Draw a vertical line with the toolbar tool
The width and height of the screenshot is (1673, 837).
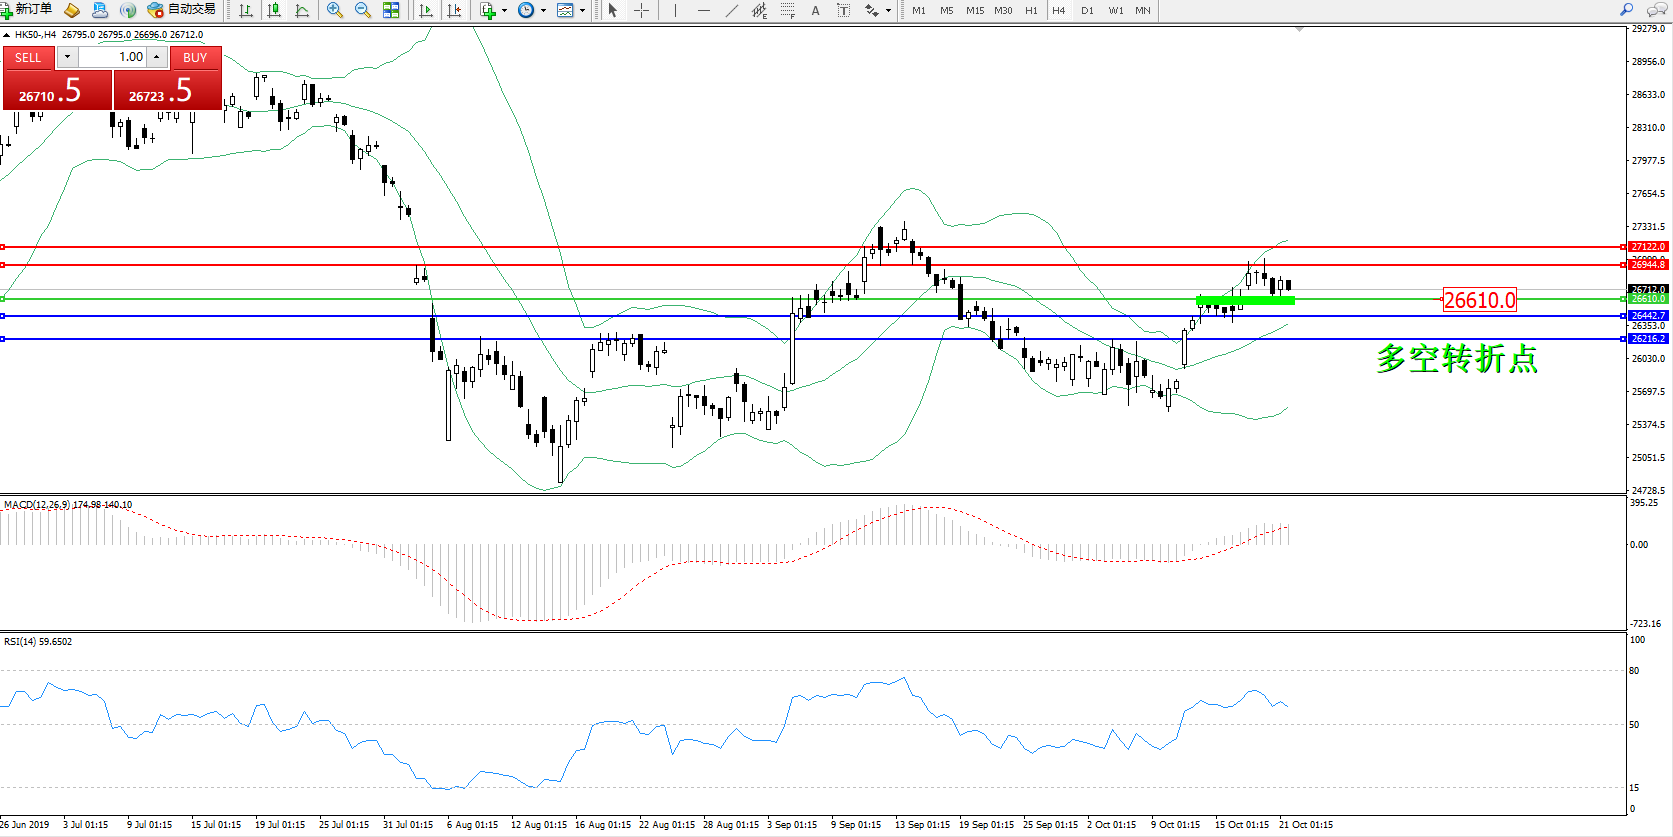[x=676, y=10]
